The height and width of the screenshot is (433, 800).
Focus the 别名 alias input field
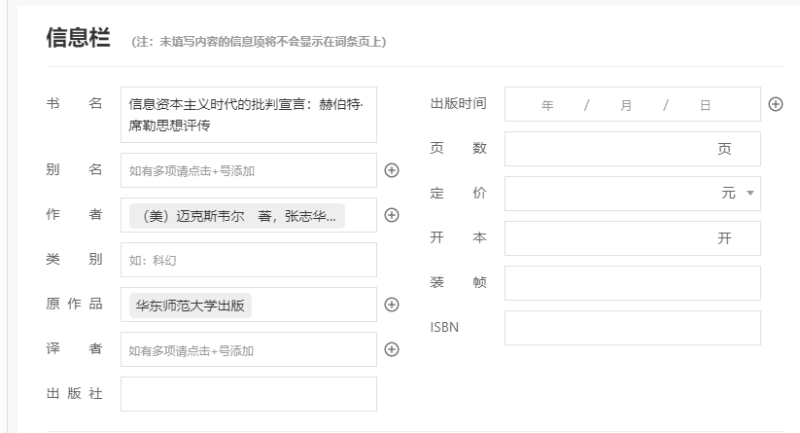tap(248, 170)
